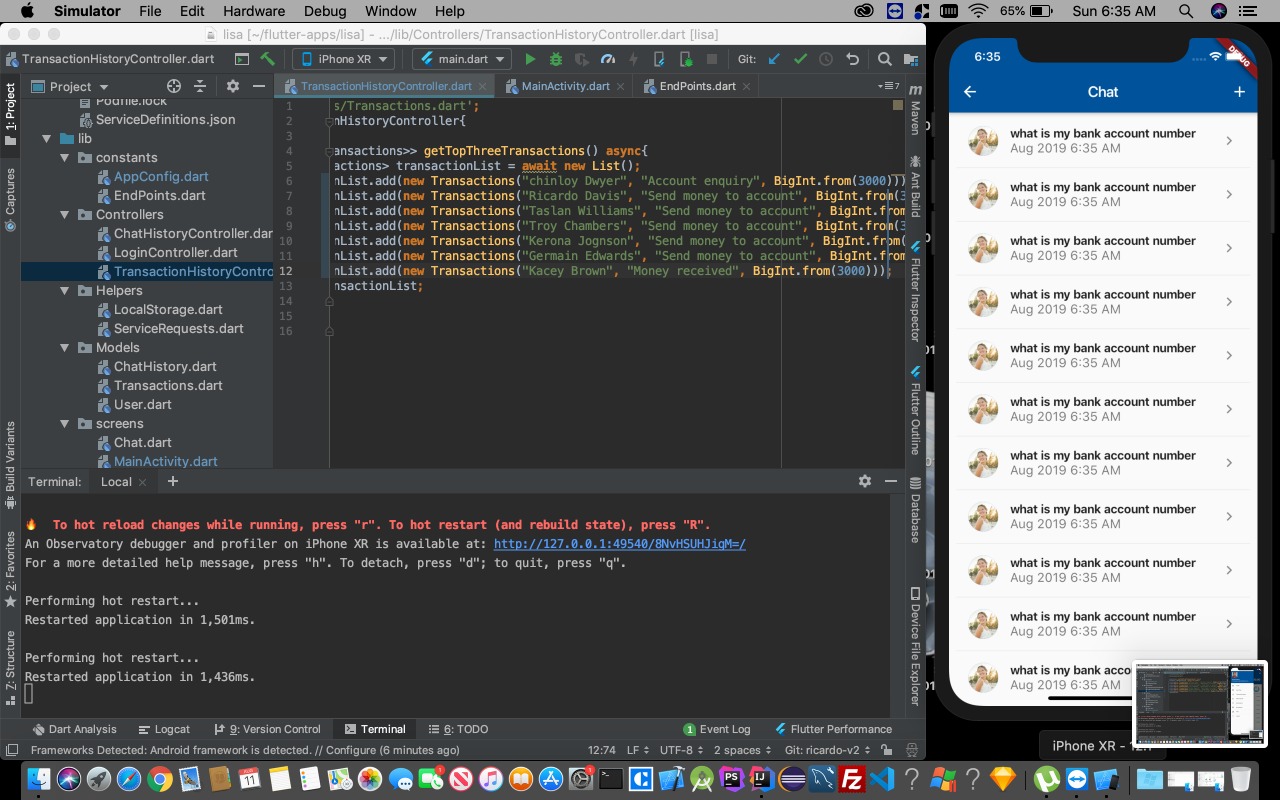The width and height of the screenshot is (1280, 800).
Task: Open Git branch ricardo-v2 selector
Action: point(831,750)
